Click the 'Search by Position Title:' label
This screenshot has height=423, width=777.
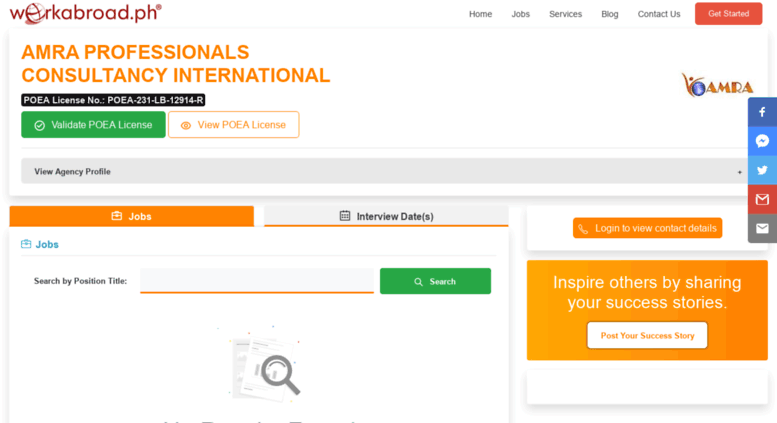click(x=80, y=281)
